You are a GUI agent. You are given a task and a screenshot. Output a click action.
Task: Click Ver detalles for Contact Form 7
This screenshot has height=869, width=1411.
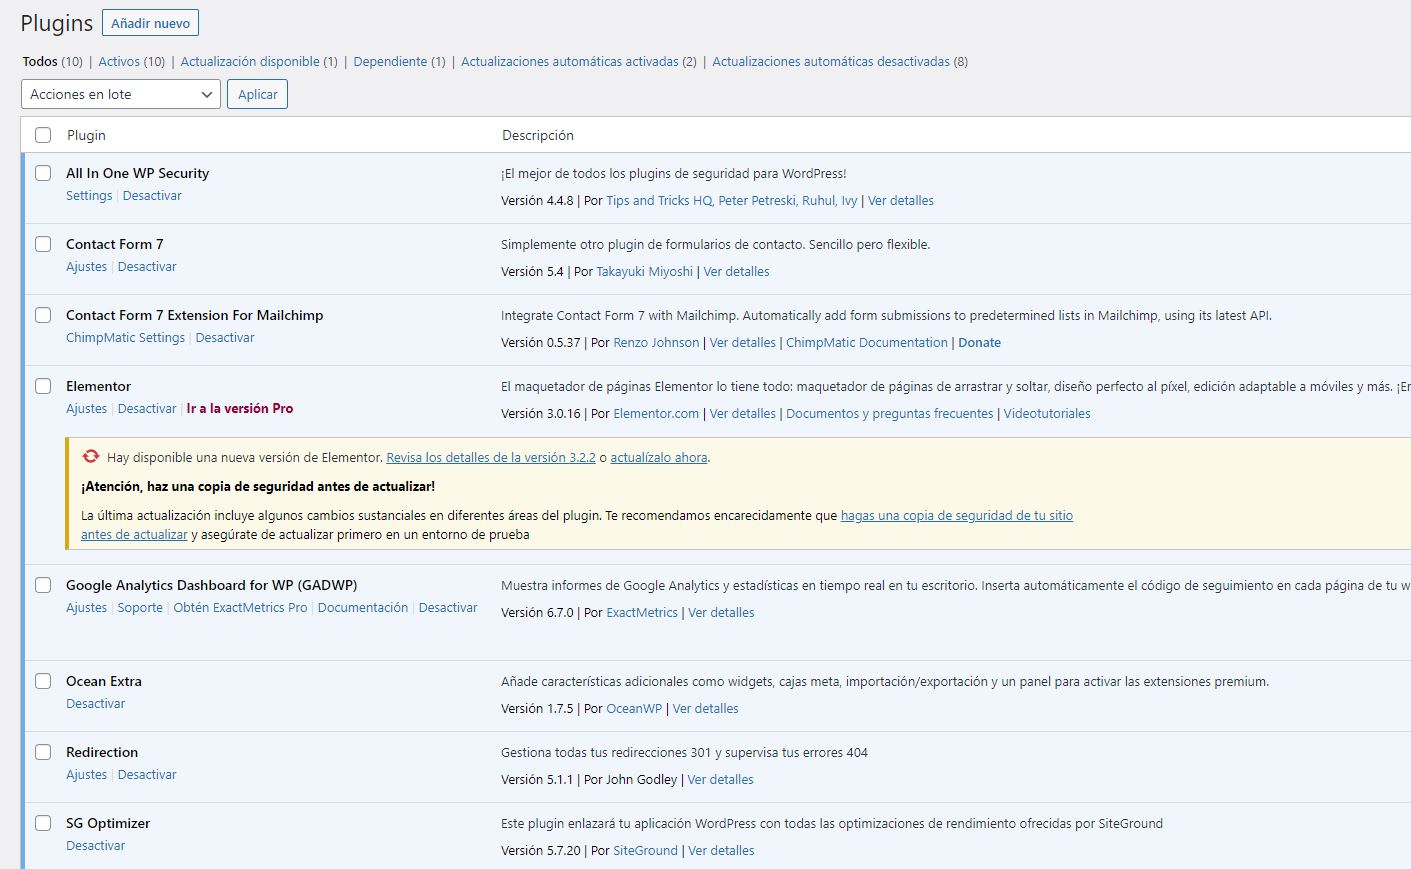736,272
